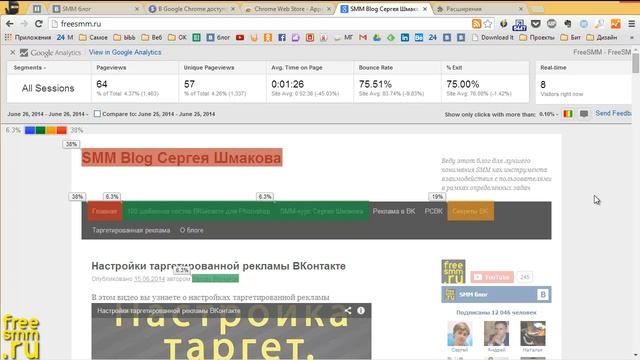Click the post date 15.06.2014 link
The height and width of the screenshot is (360, 640).
tap(149, 279)
